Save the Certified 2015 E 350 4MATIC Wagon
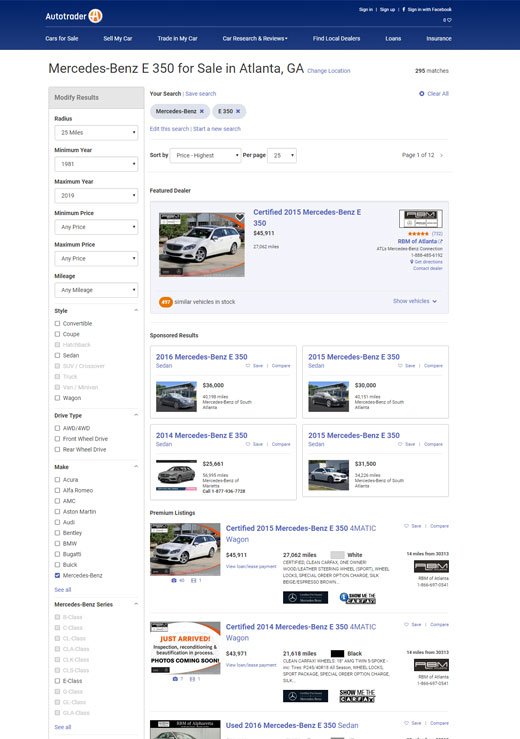This screenshot has height=739, width=520. tap(413, 526)
